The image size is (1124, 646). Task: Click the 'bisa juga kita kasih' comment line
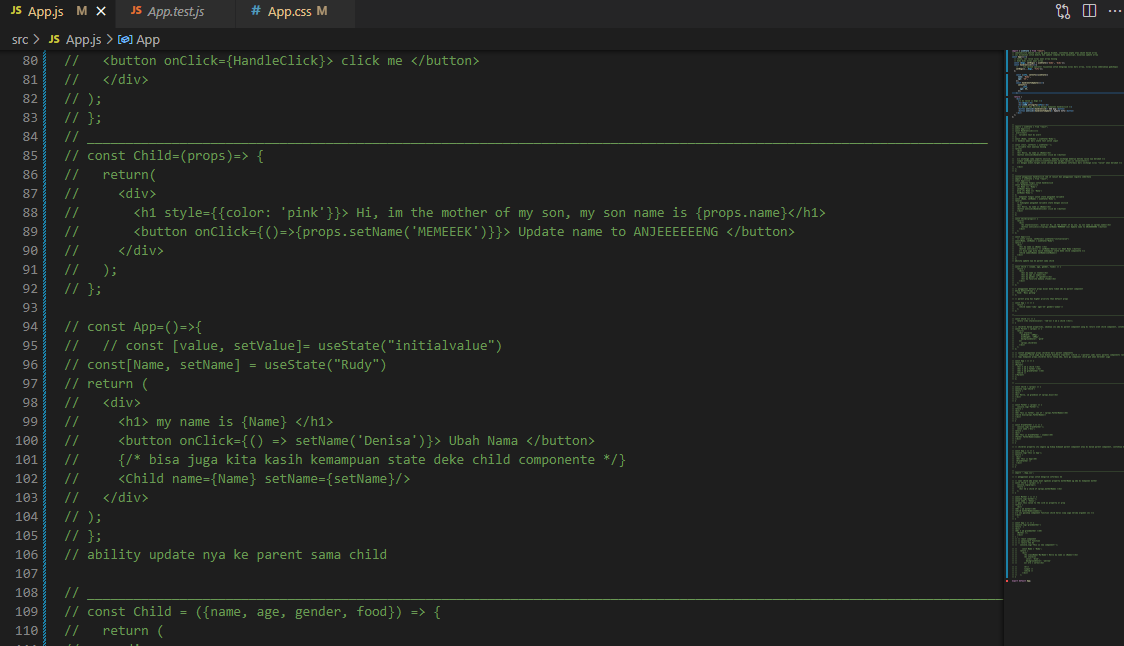click(x=372, y=460)
